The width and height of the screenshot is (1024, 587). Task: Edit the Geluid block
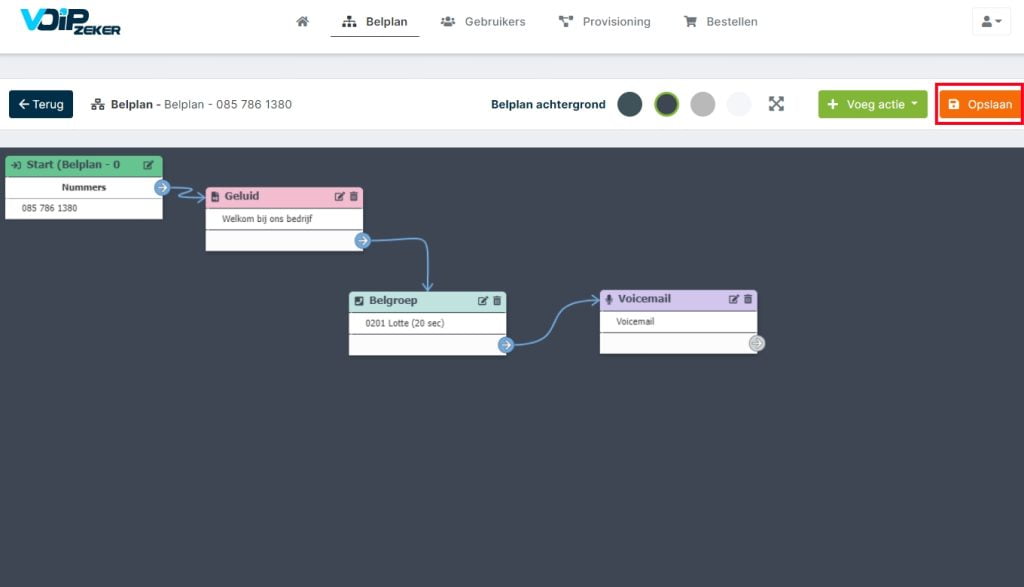pyautogui.click(x=339, y=197)
